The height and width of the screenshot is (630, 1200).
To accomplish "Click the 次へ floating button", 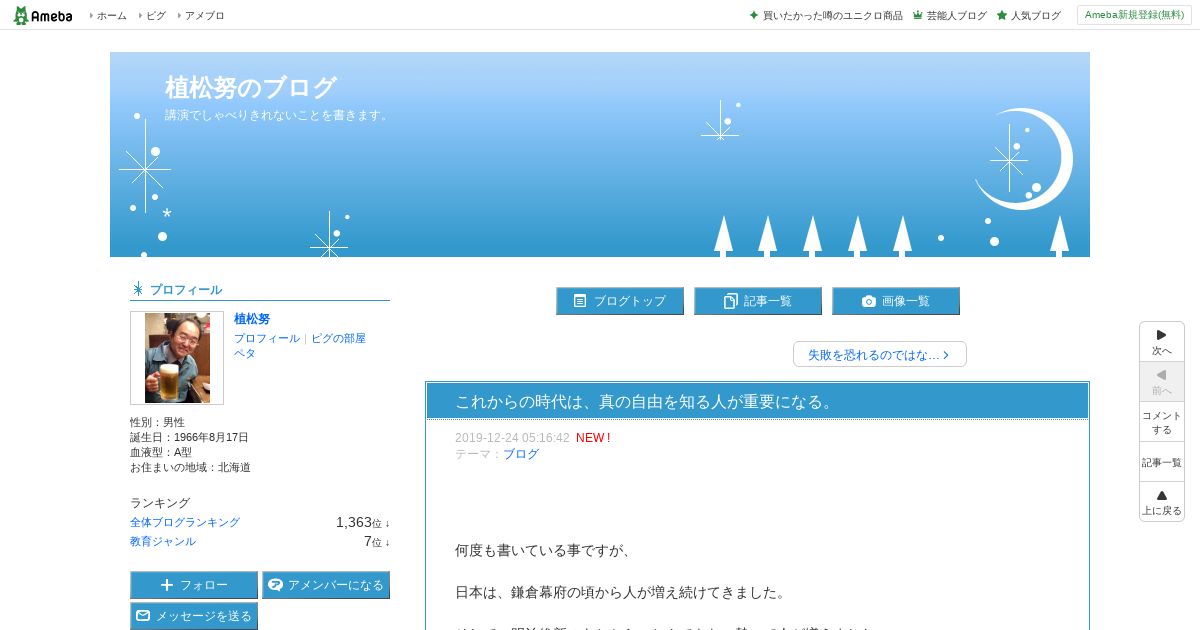I will point(1162,342).
